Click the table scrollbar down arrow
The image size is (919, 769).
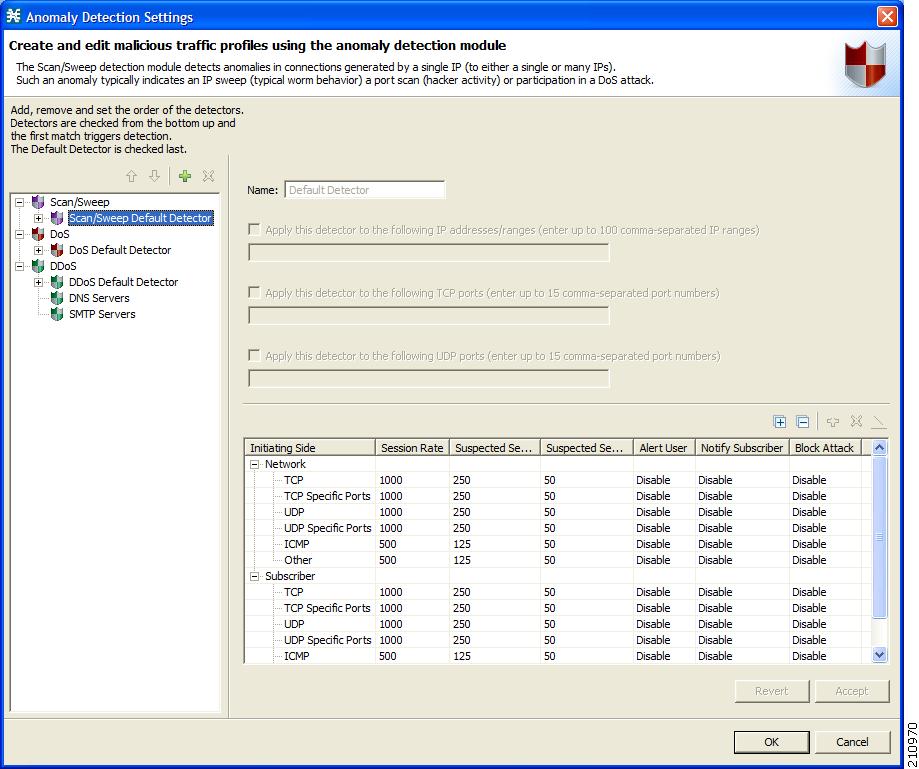[878, 655]
